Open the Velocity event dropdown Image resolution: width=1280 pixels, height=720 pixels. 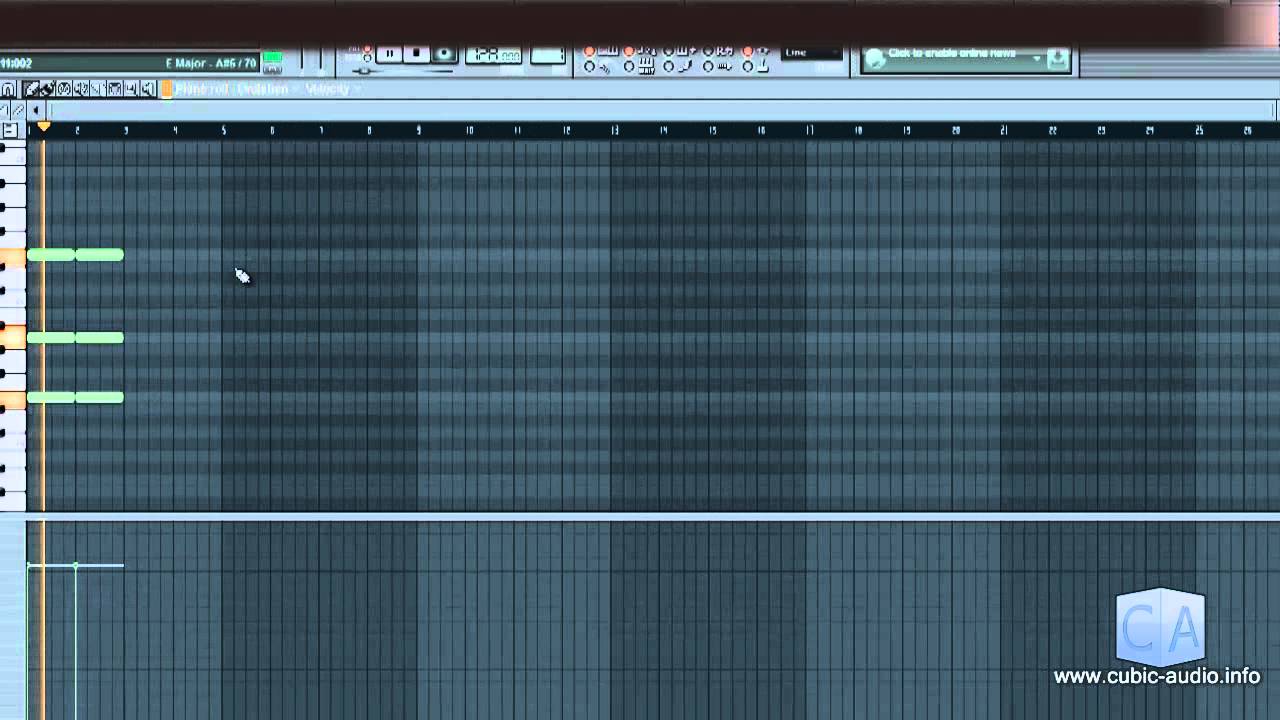coord(333,89)
